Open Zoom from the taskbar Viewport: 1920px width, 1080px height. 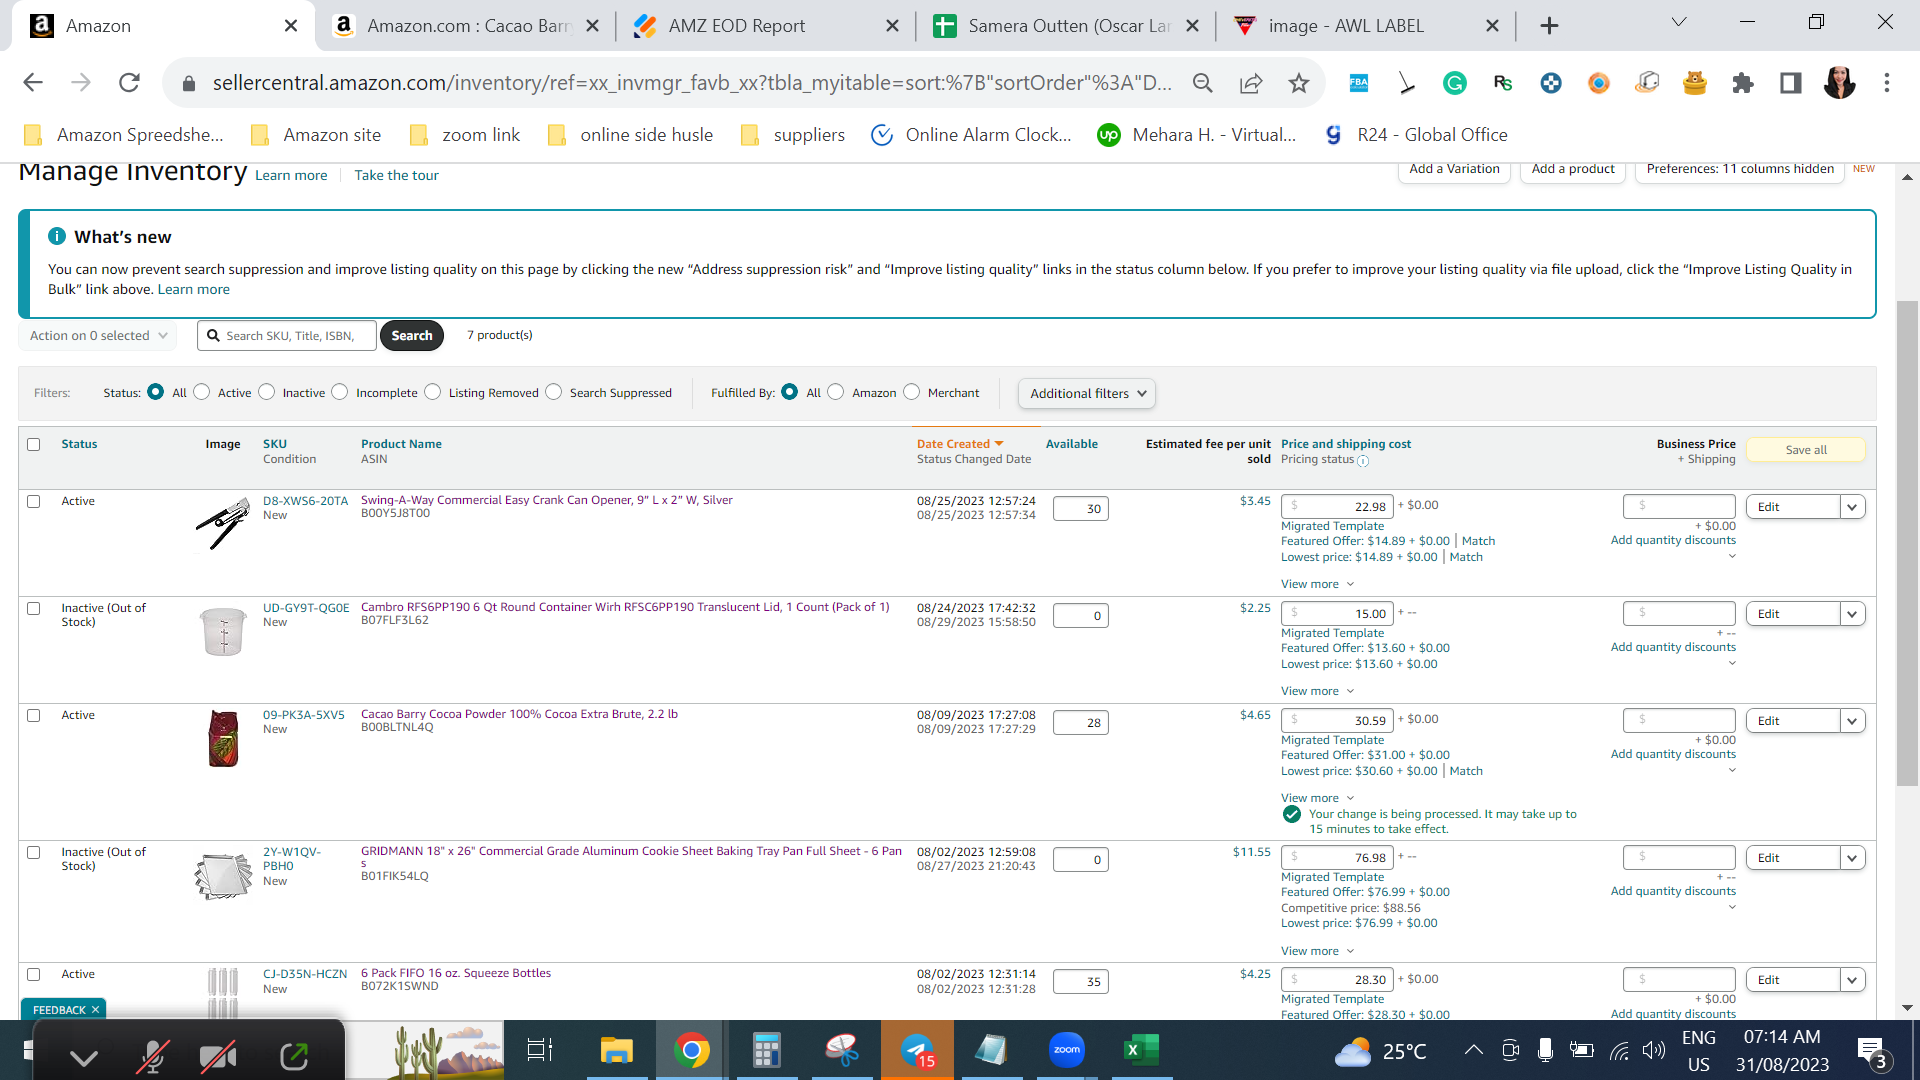1067,1050
